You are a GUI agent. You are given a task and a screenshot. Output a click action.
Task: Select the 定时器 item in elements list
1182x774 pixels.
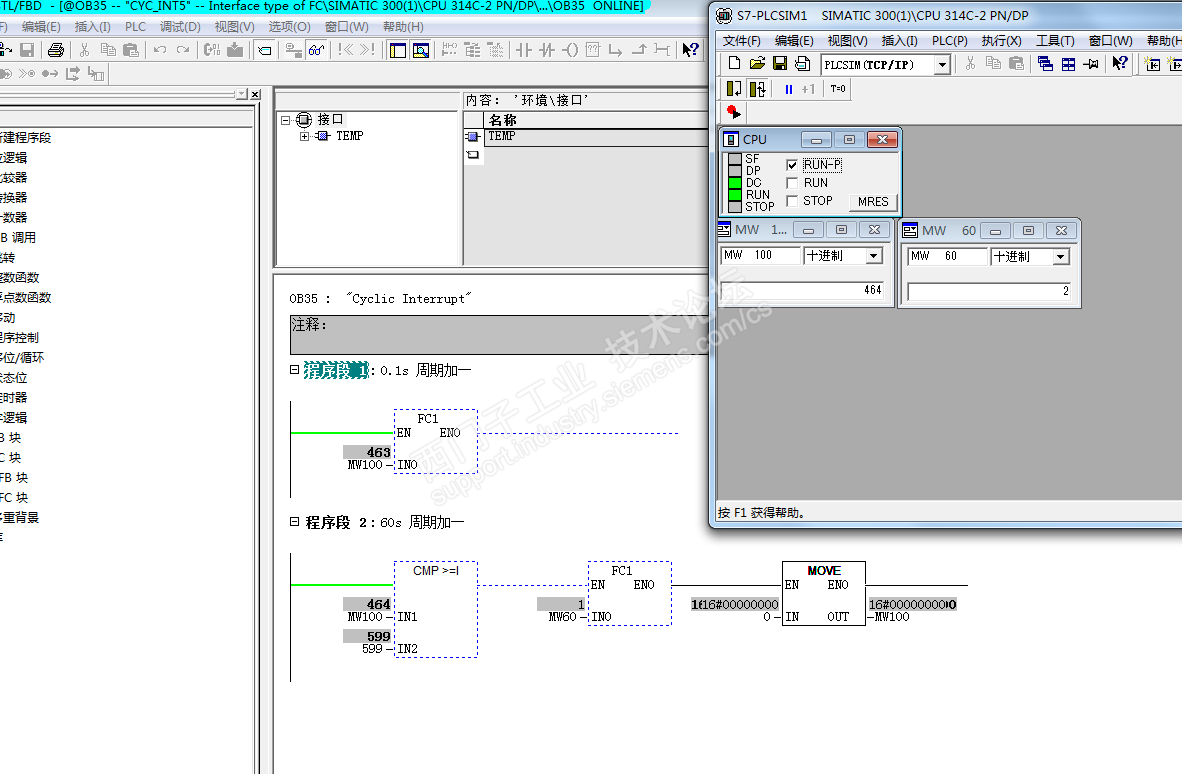(x=14, y=397)
